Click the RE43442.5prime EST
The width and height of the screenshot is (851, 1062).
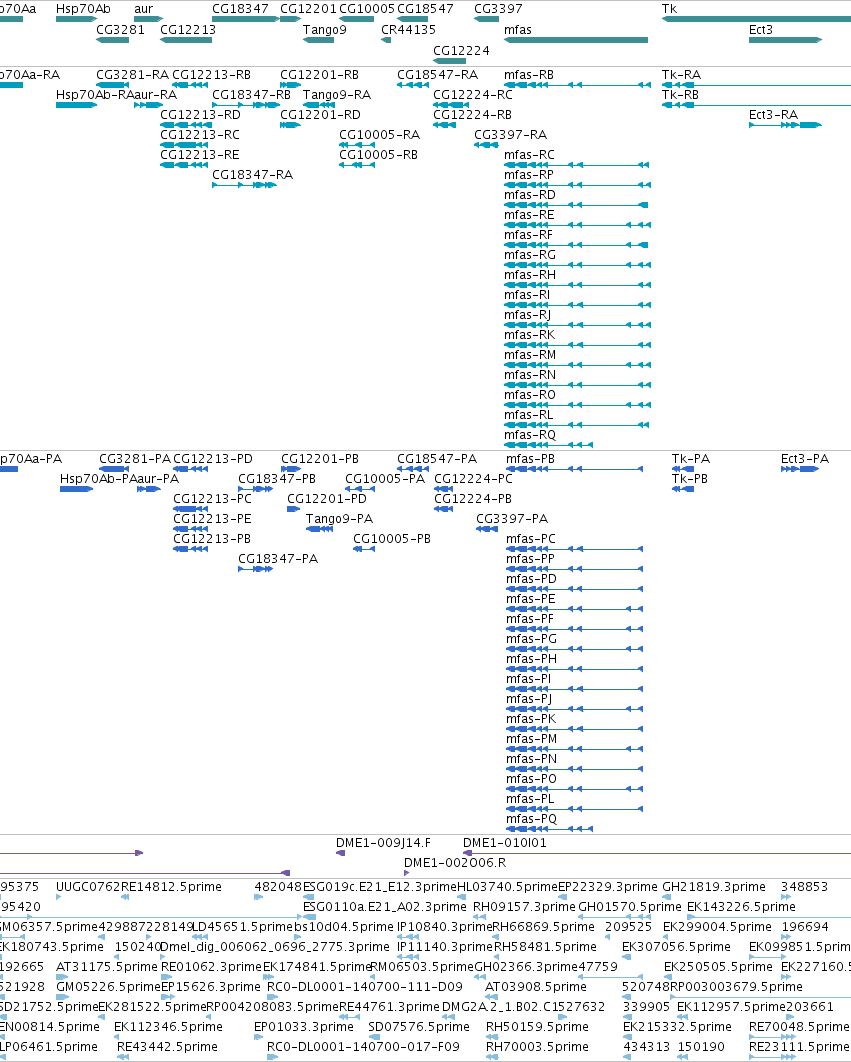tap(123, 1057)
